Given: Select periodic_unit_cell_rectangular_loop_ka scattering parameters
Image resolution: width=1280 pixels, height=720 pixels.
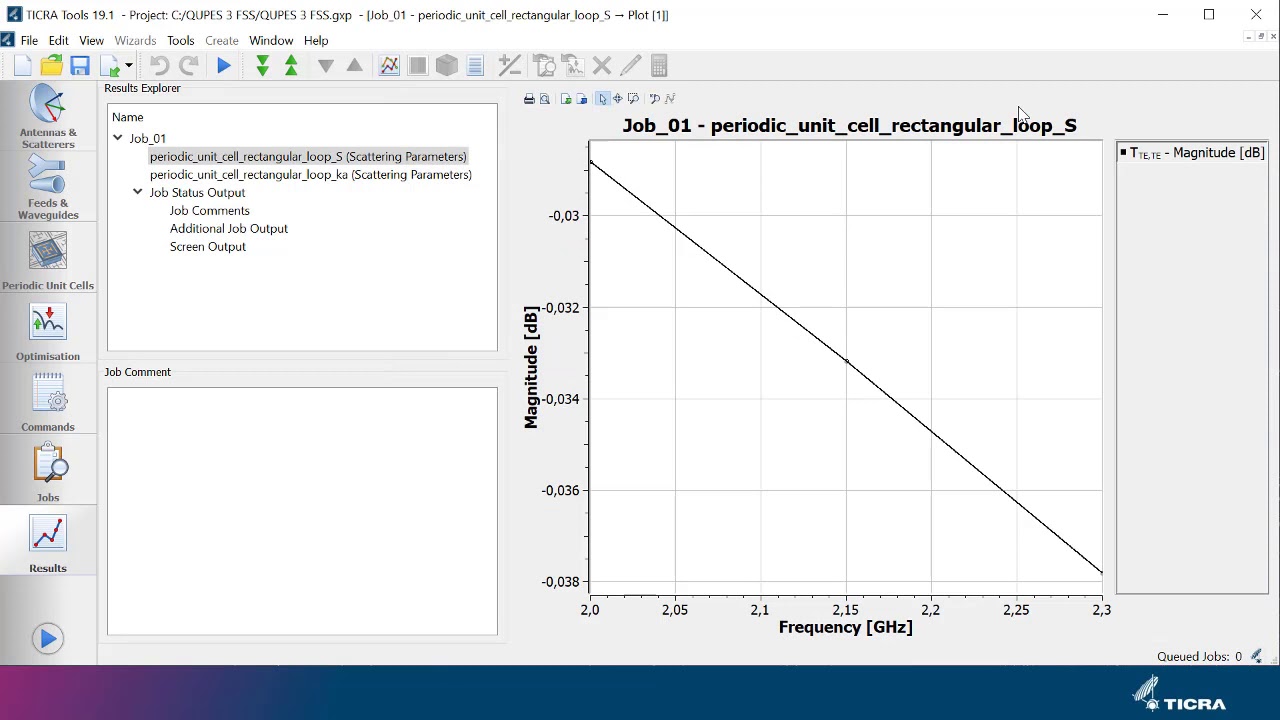Looking at the screenshot, I should (x=311, y=175).
